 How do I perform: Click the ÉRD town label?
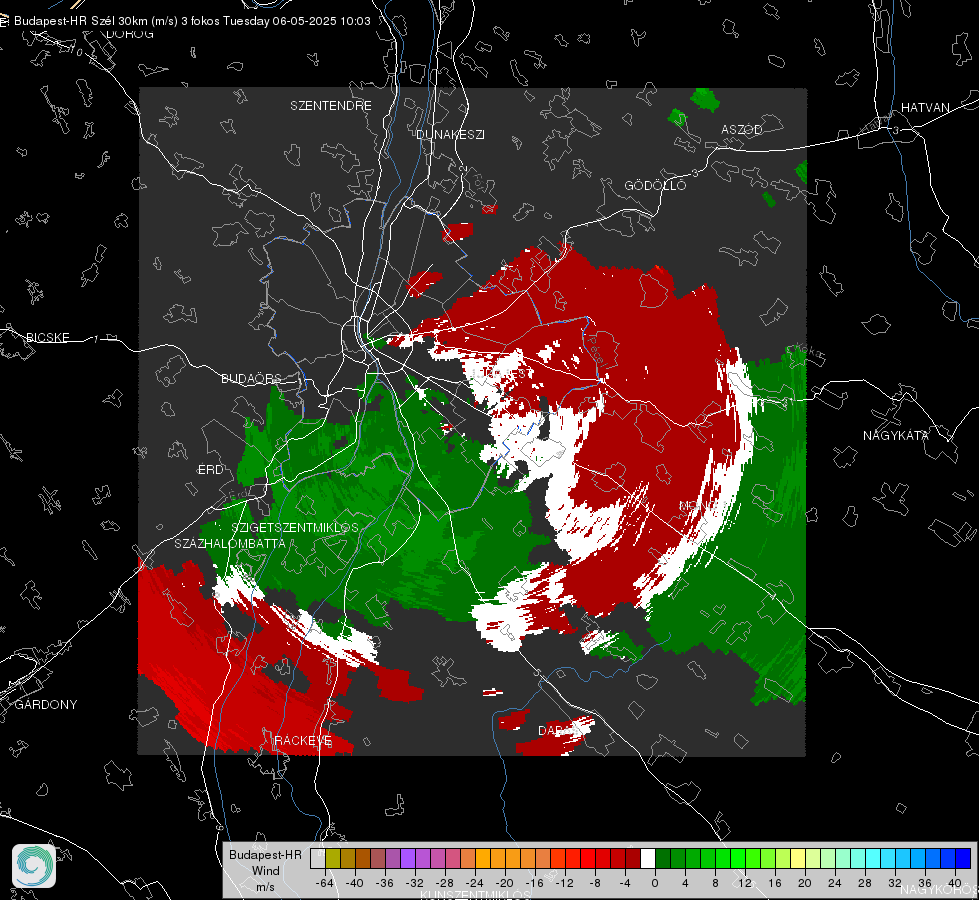click(x=210, y=470)
